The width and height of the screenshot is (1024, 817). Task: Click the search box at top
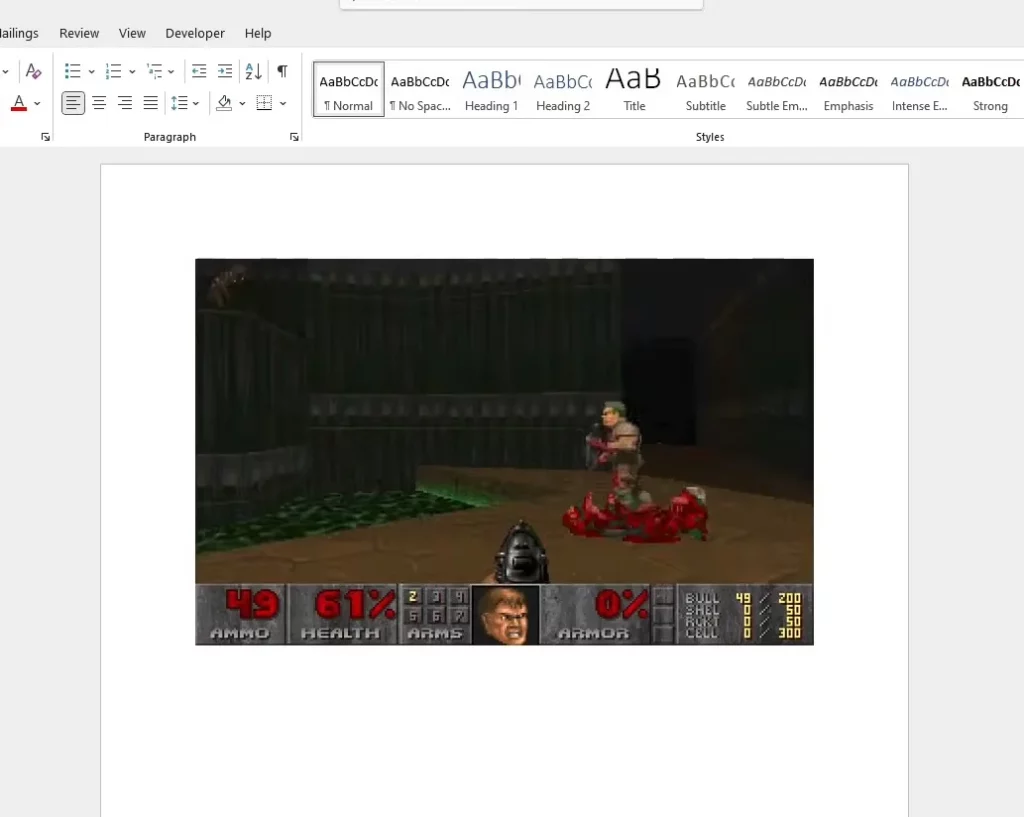pos(521,4)
